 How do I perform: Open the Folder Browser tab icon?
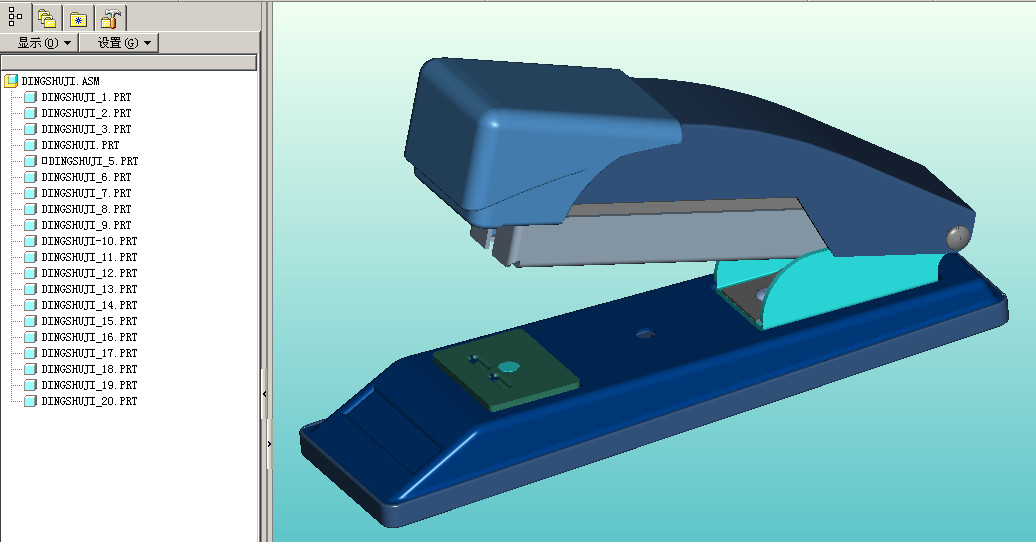coord(46,19)
